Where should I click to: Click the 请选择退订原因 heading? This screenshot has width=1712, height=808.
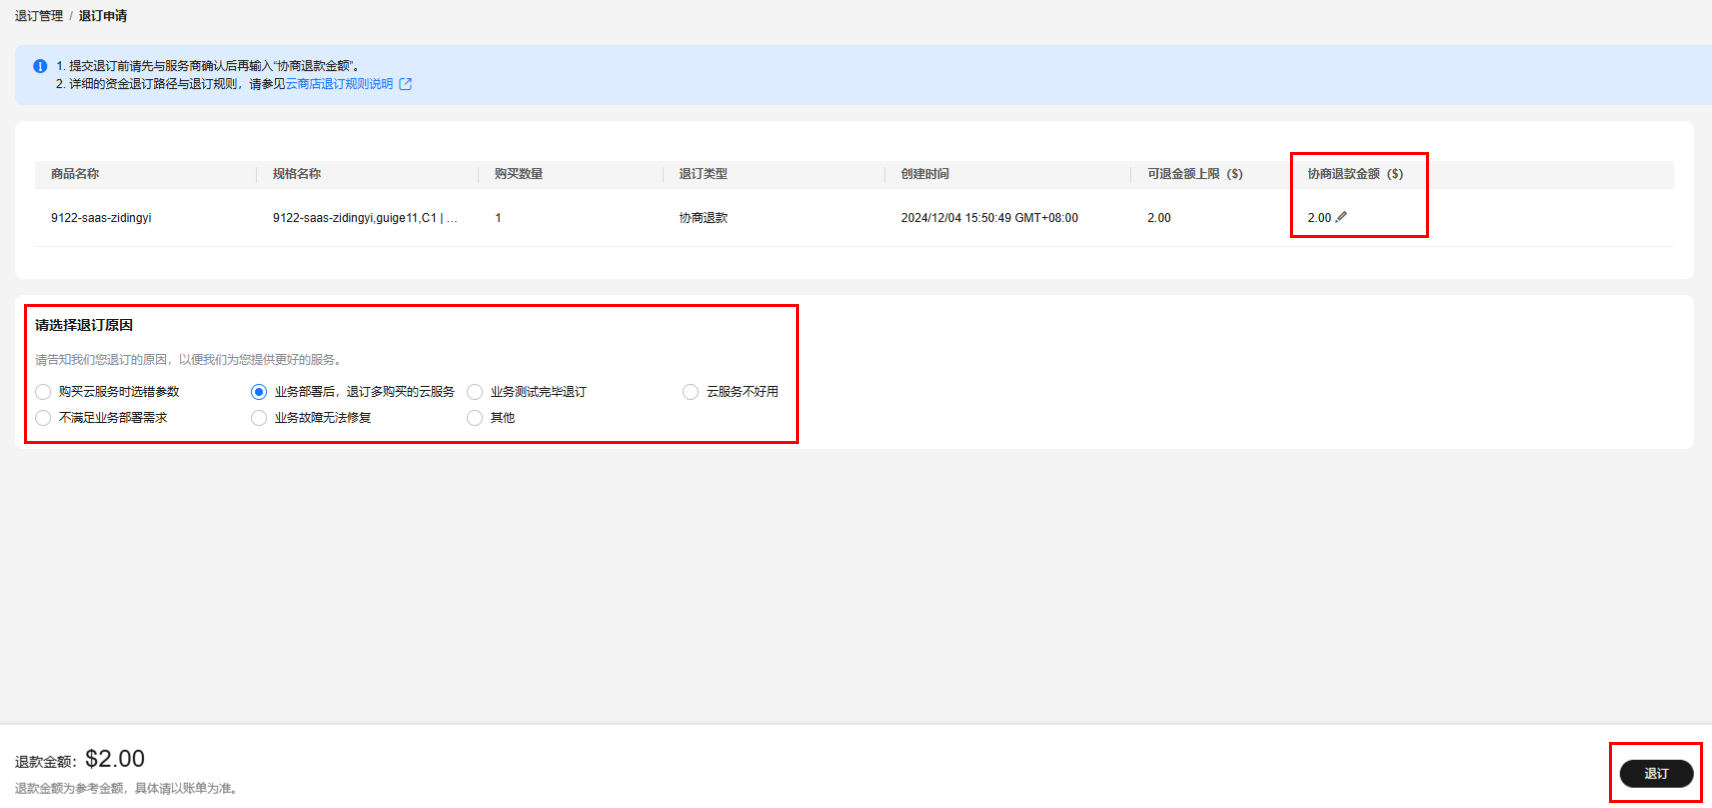coord(84,325)
